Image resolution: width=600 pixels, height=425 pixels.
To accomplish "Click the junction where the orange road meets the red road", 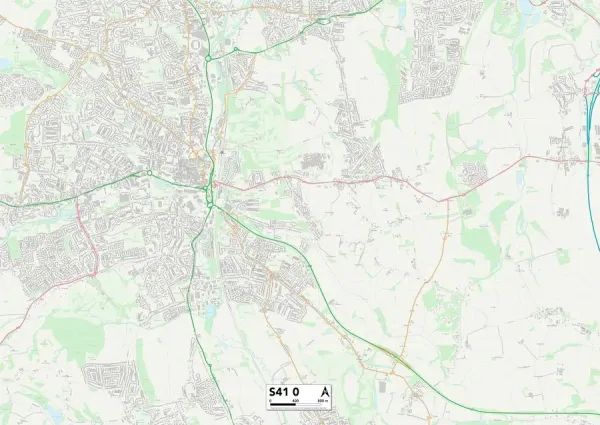I will [447, 200].
